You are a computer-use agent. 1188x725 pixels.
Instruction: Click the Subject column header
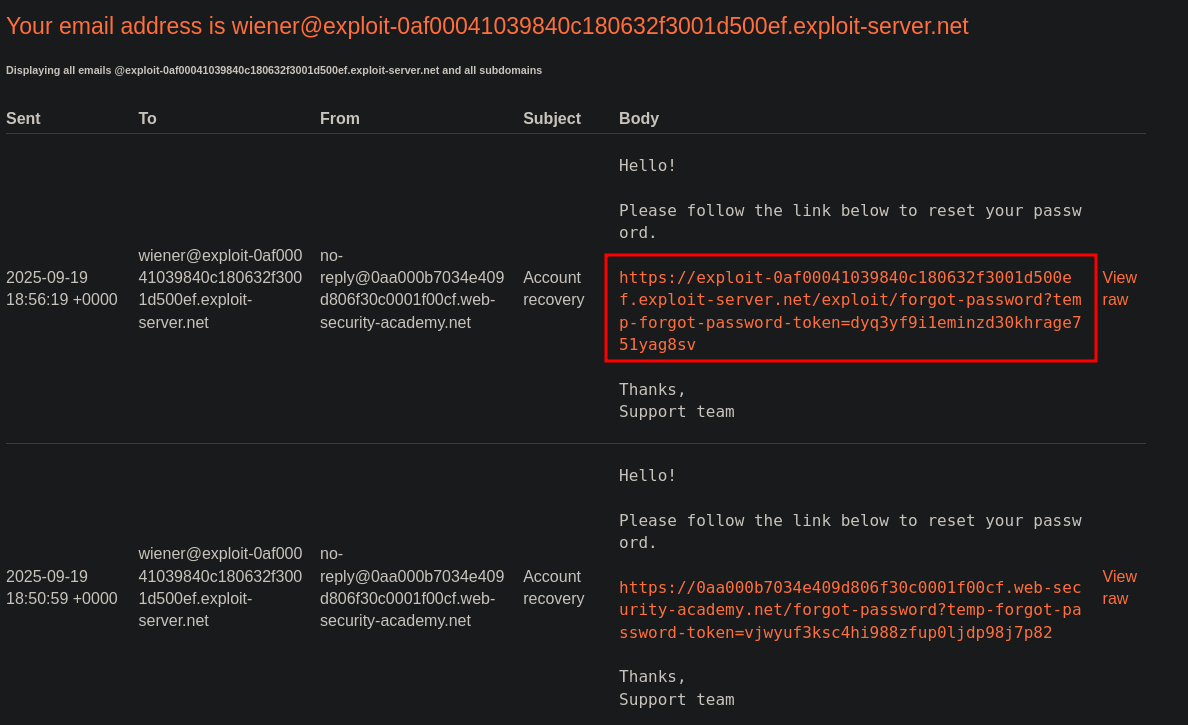(x=551, y=118)
